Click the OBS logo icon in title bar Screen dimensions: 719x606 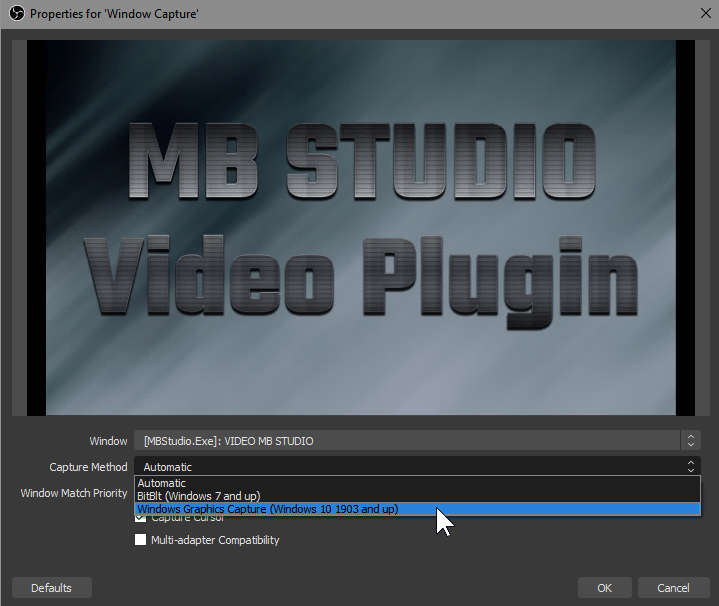[17, 13]
